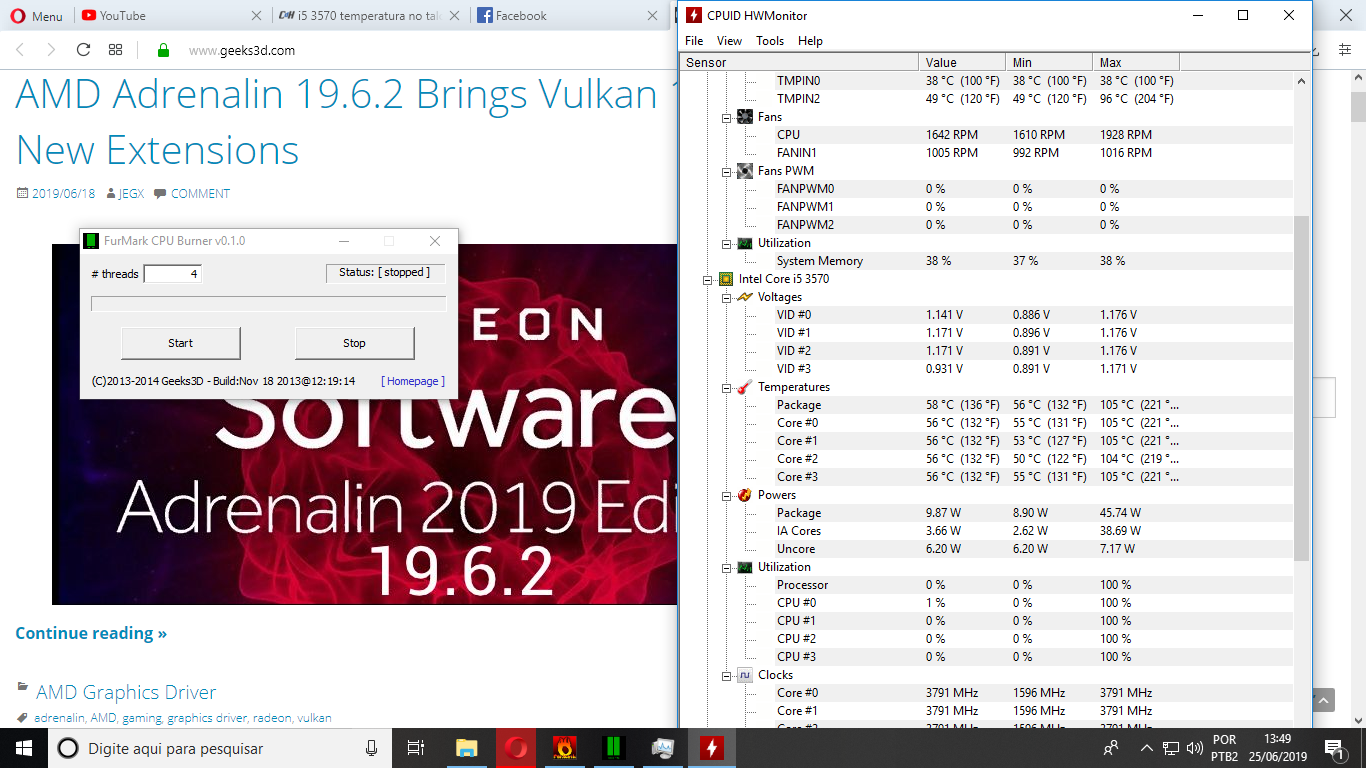Open File Explorer from the taskbar
Image resolution: width=1366 pixels, height=768 pixels.
click(467, 748)
